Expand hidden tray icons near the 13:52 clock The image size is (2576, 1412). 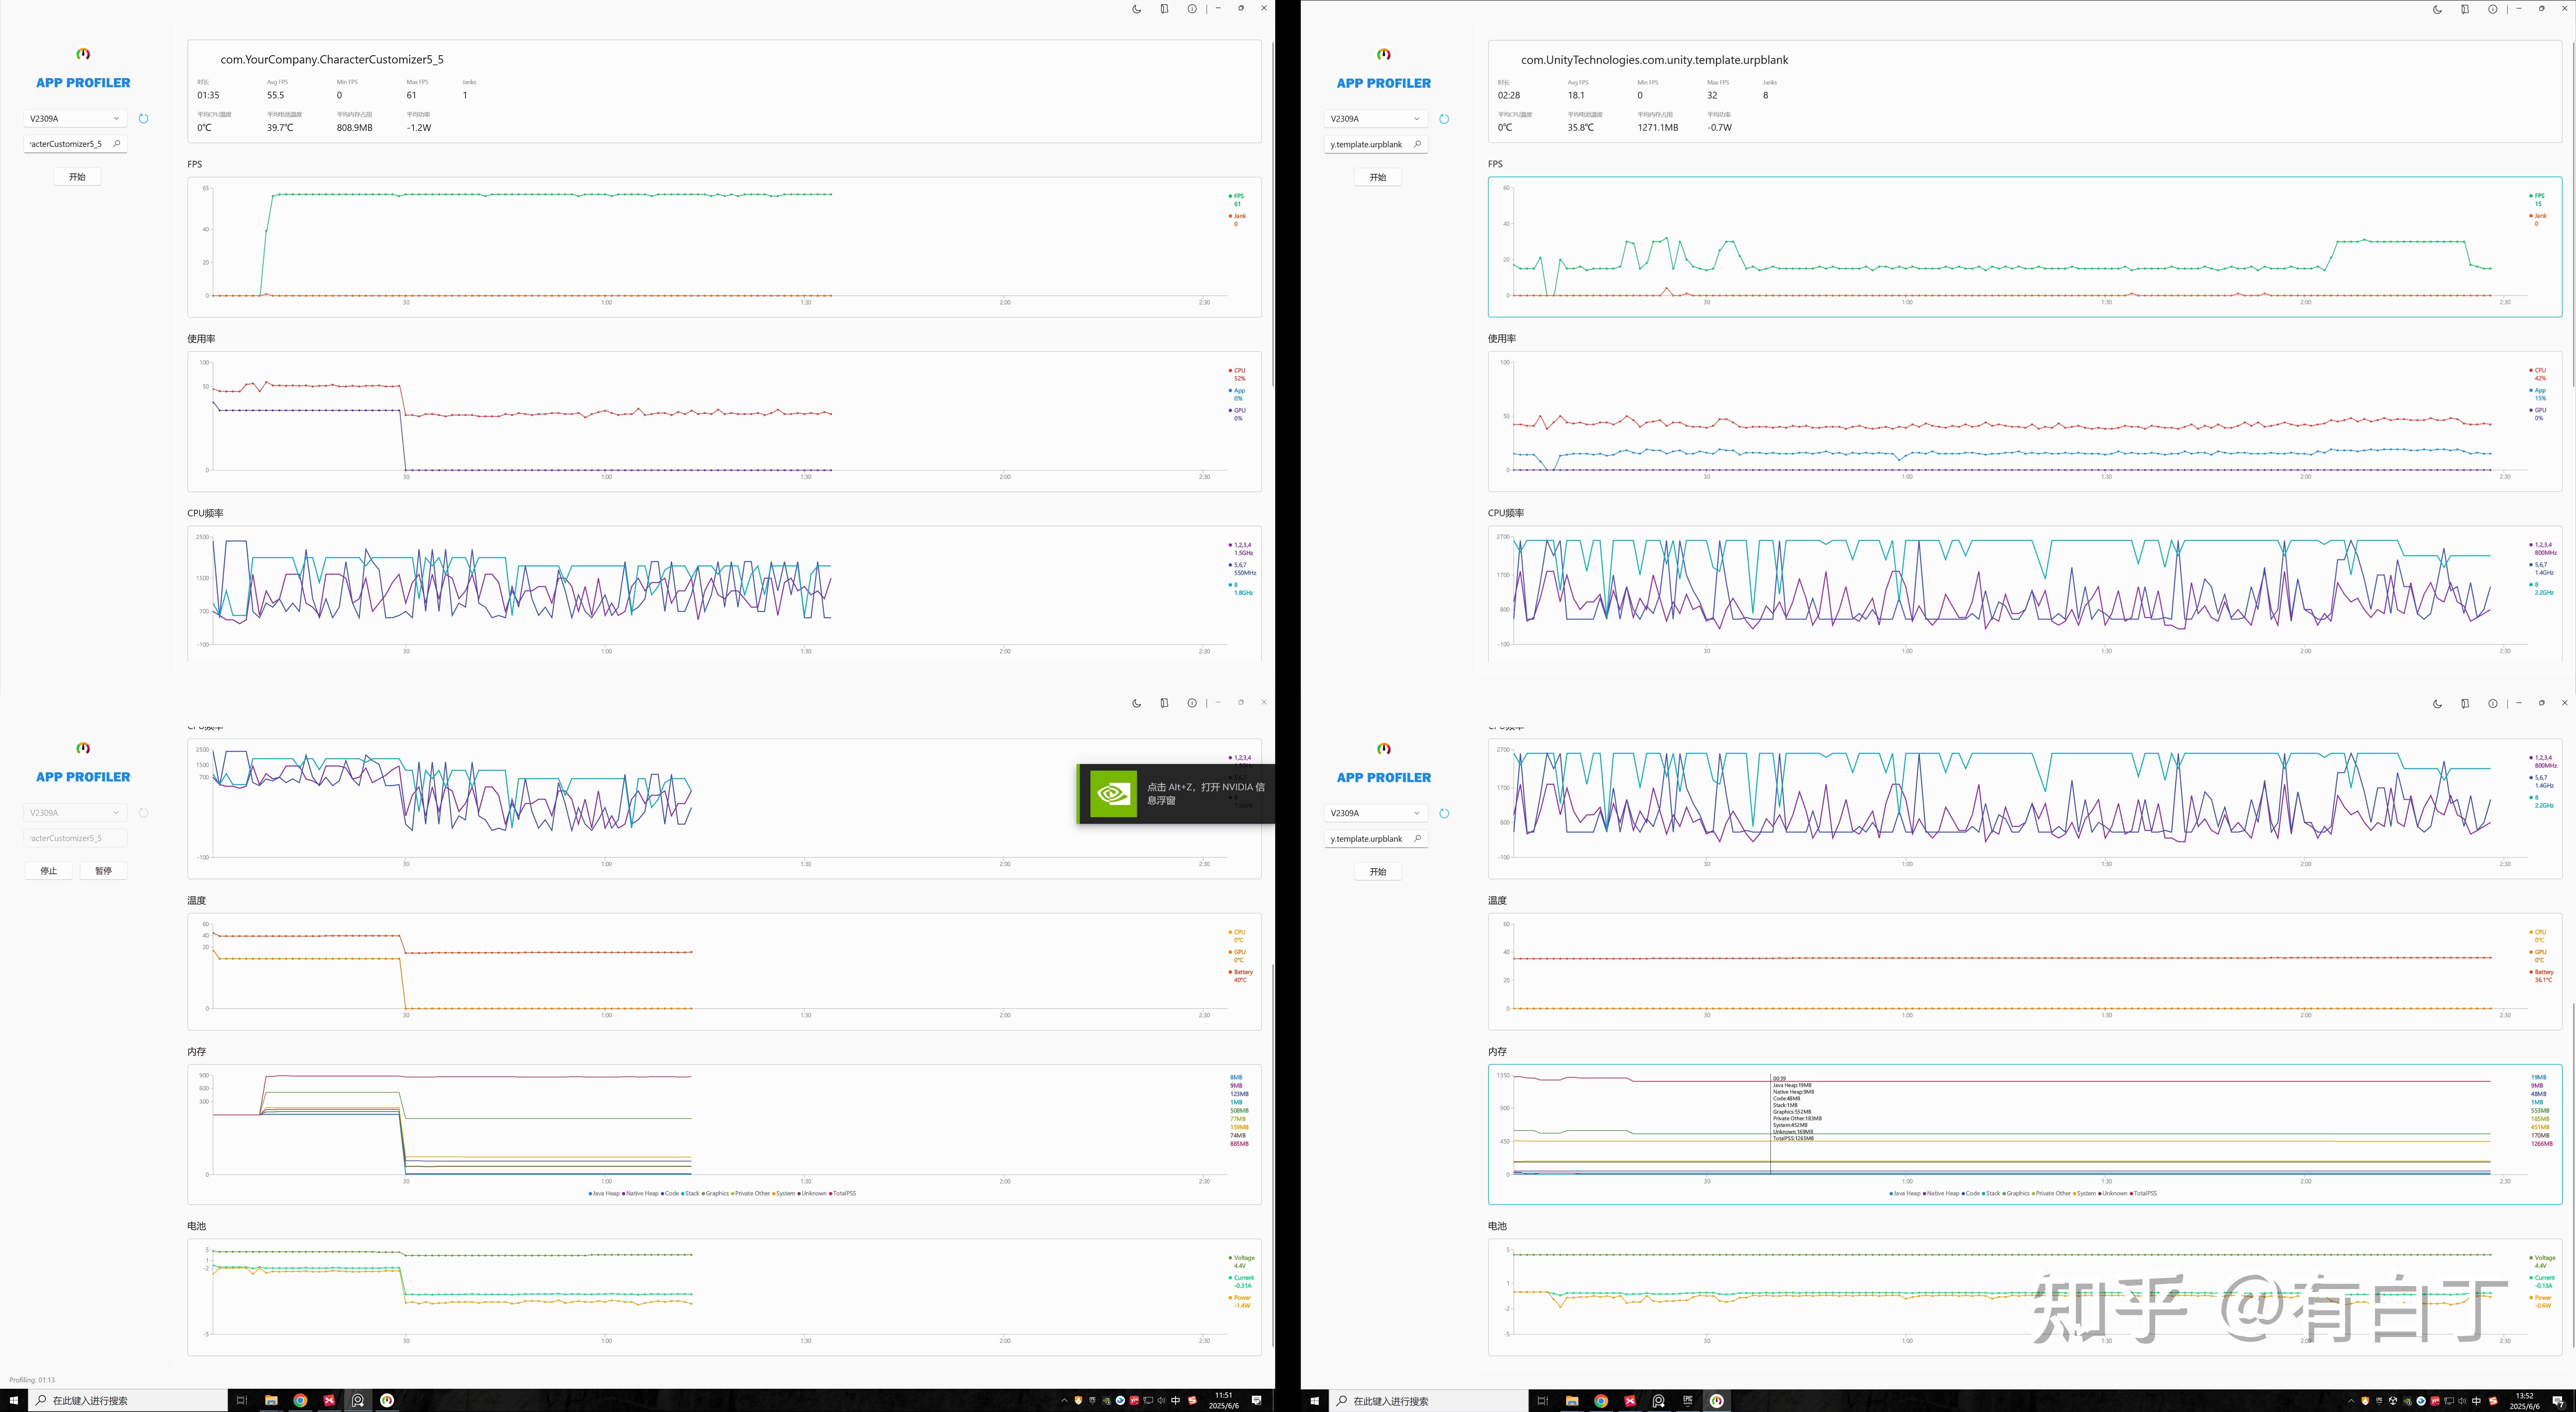[x=2351, y=1401]
